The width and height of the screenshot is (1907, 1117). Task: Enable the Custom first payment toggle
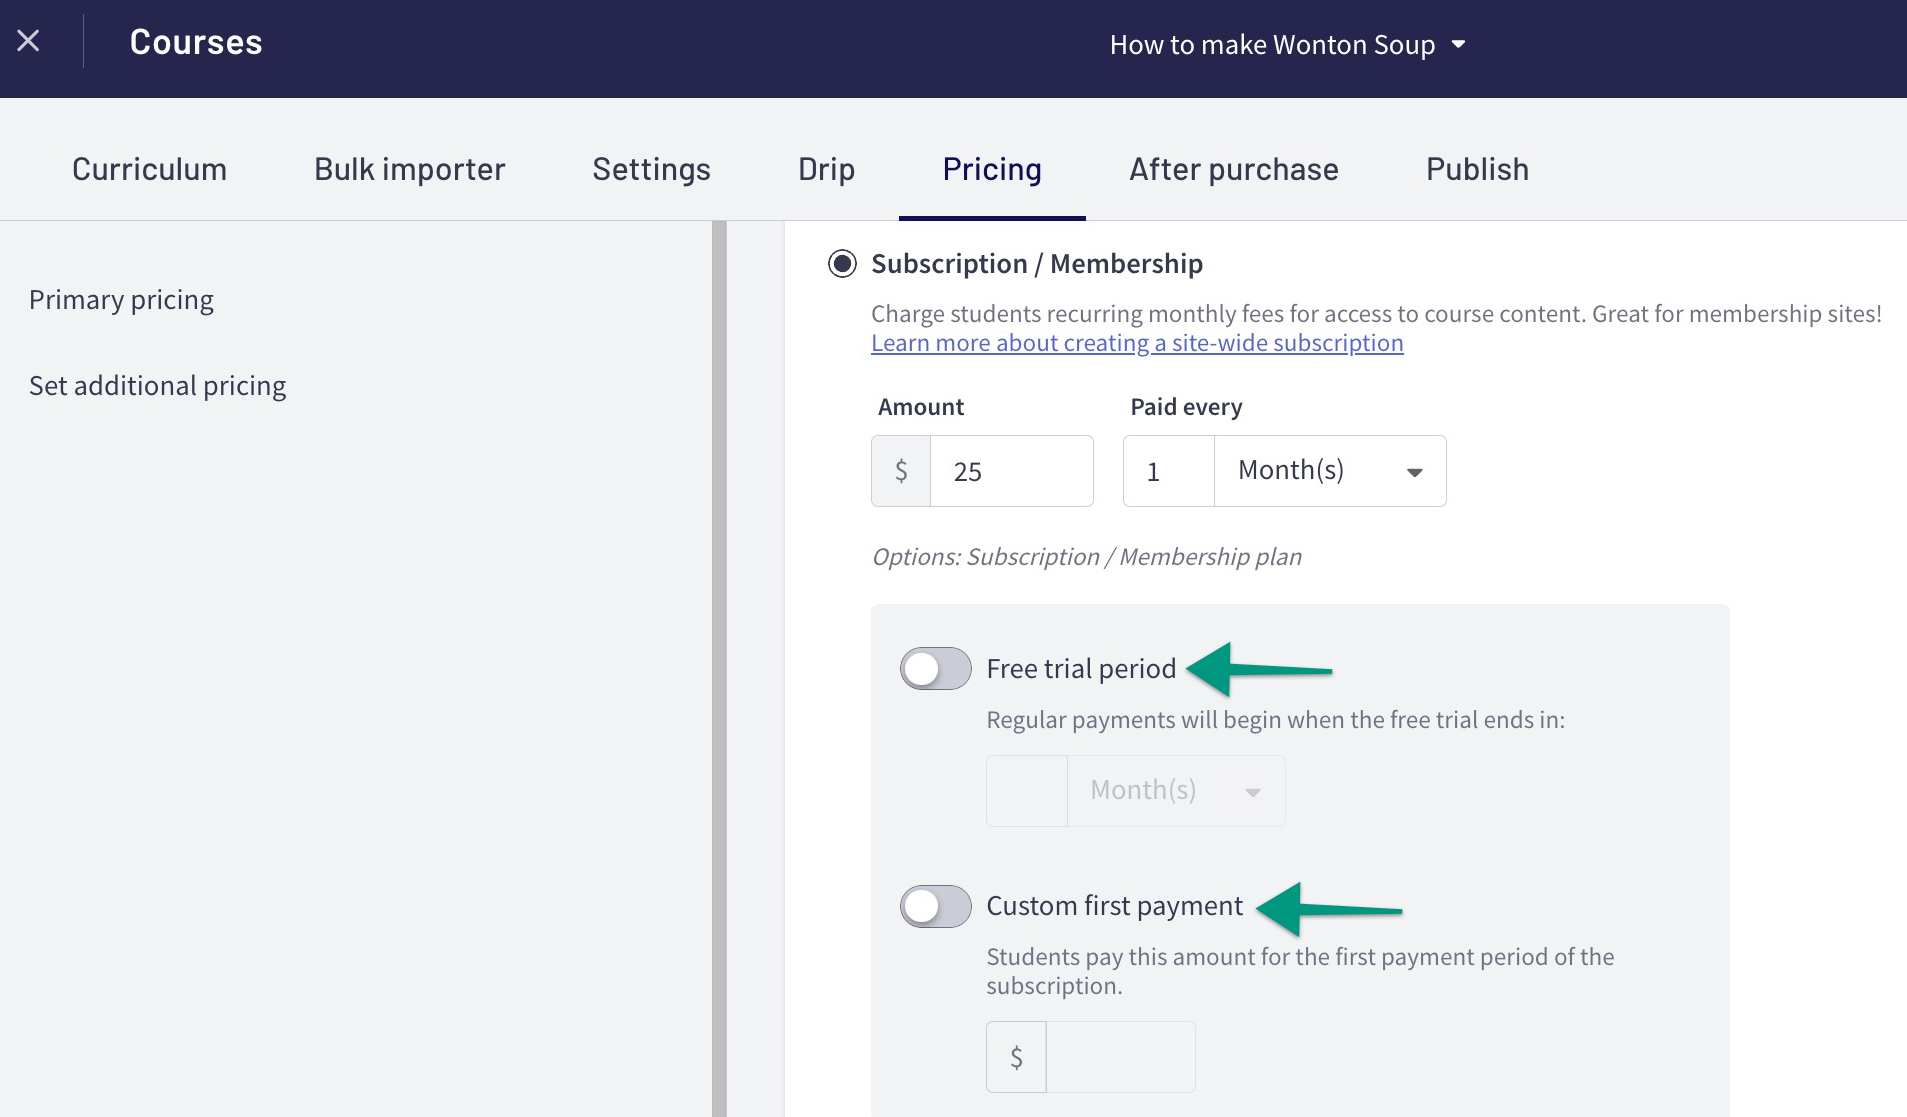(x=934, y=906)
